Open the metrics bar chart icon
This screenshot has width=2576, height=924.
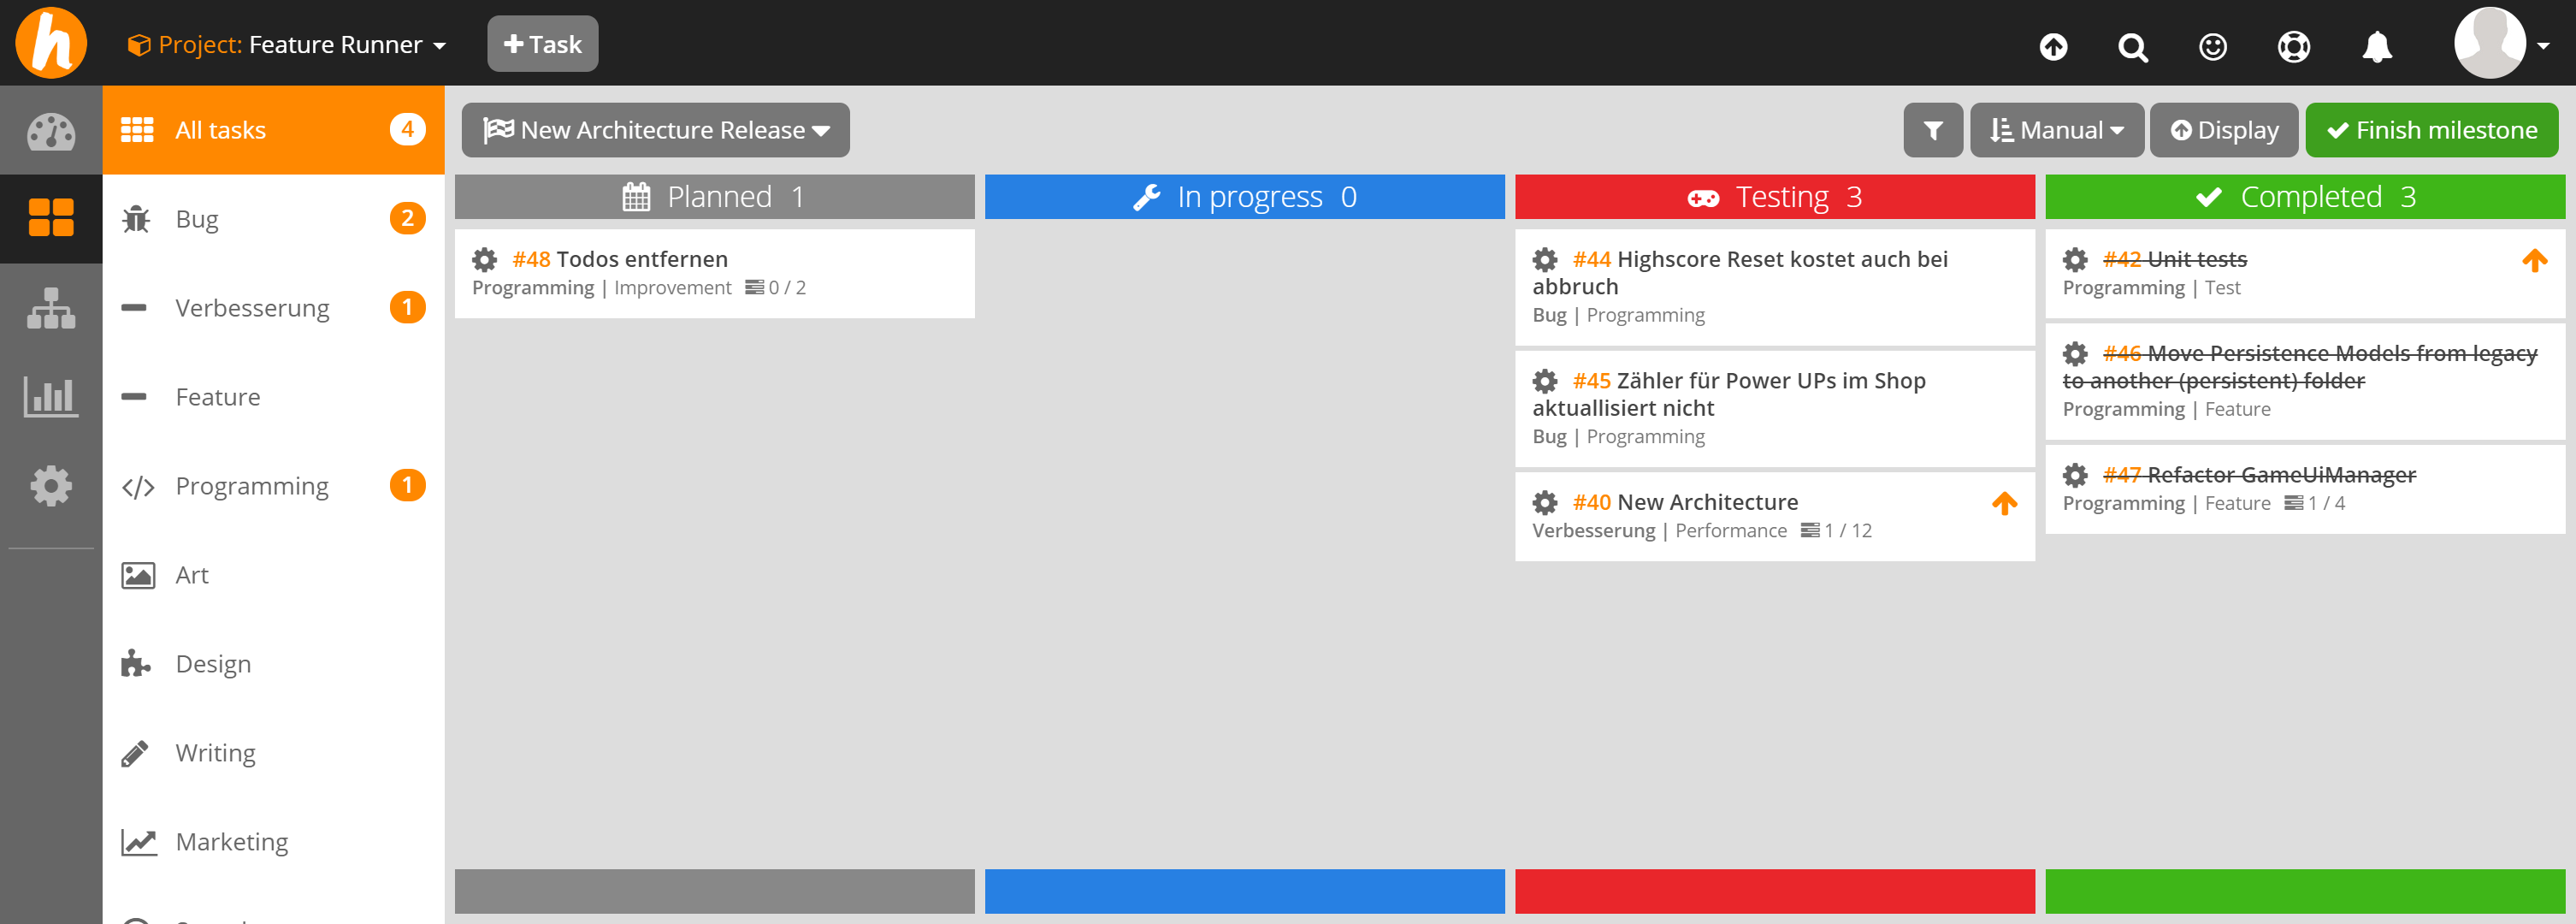click(x=51, y=396)
